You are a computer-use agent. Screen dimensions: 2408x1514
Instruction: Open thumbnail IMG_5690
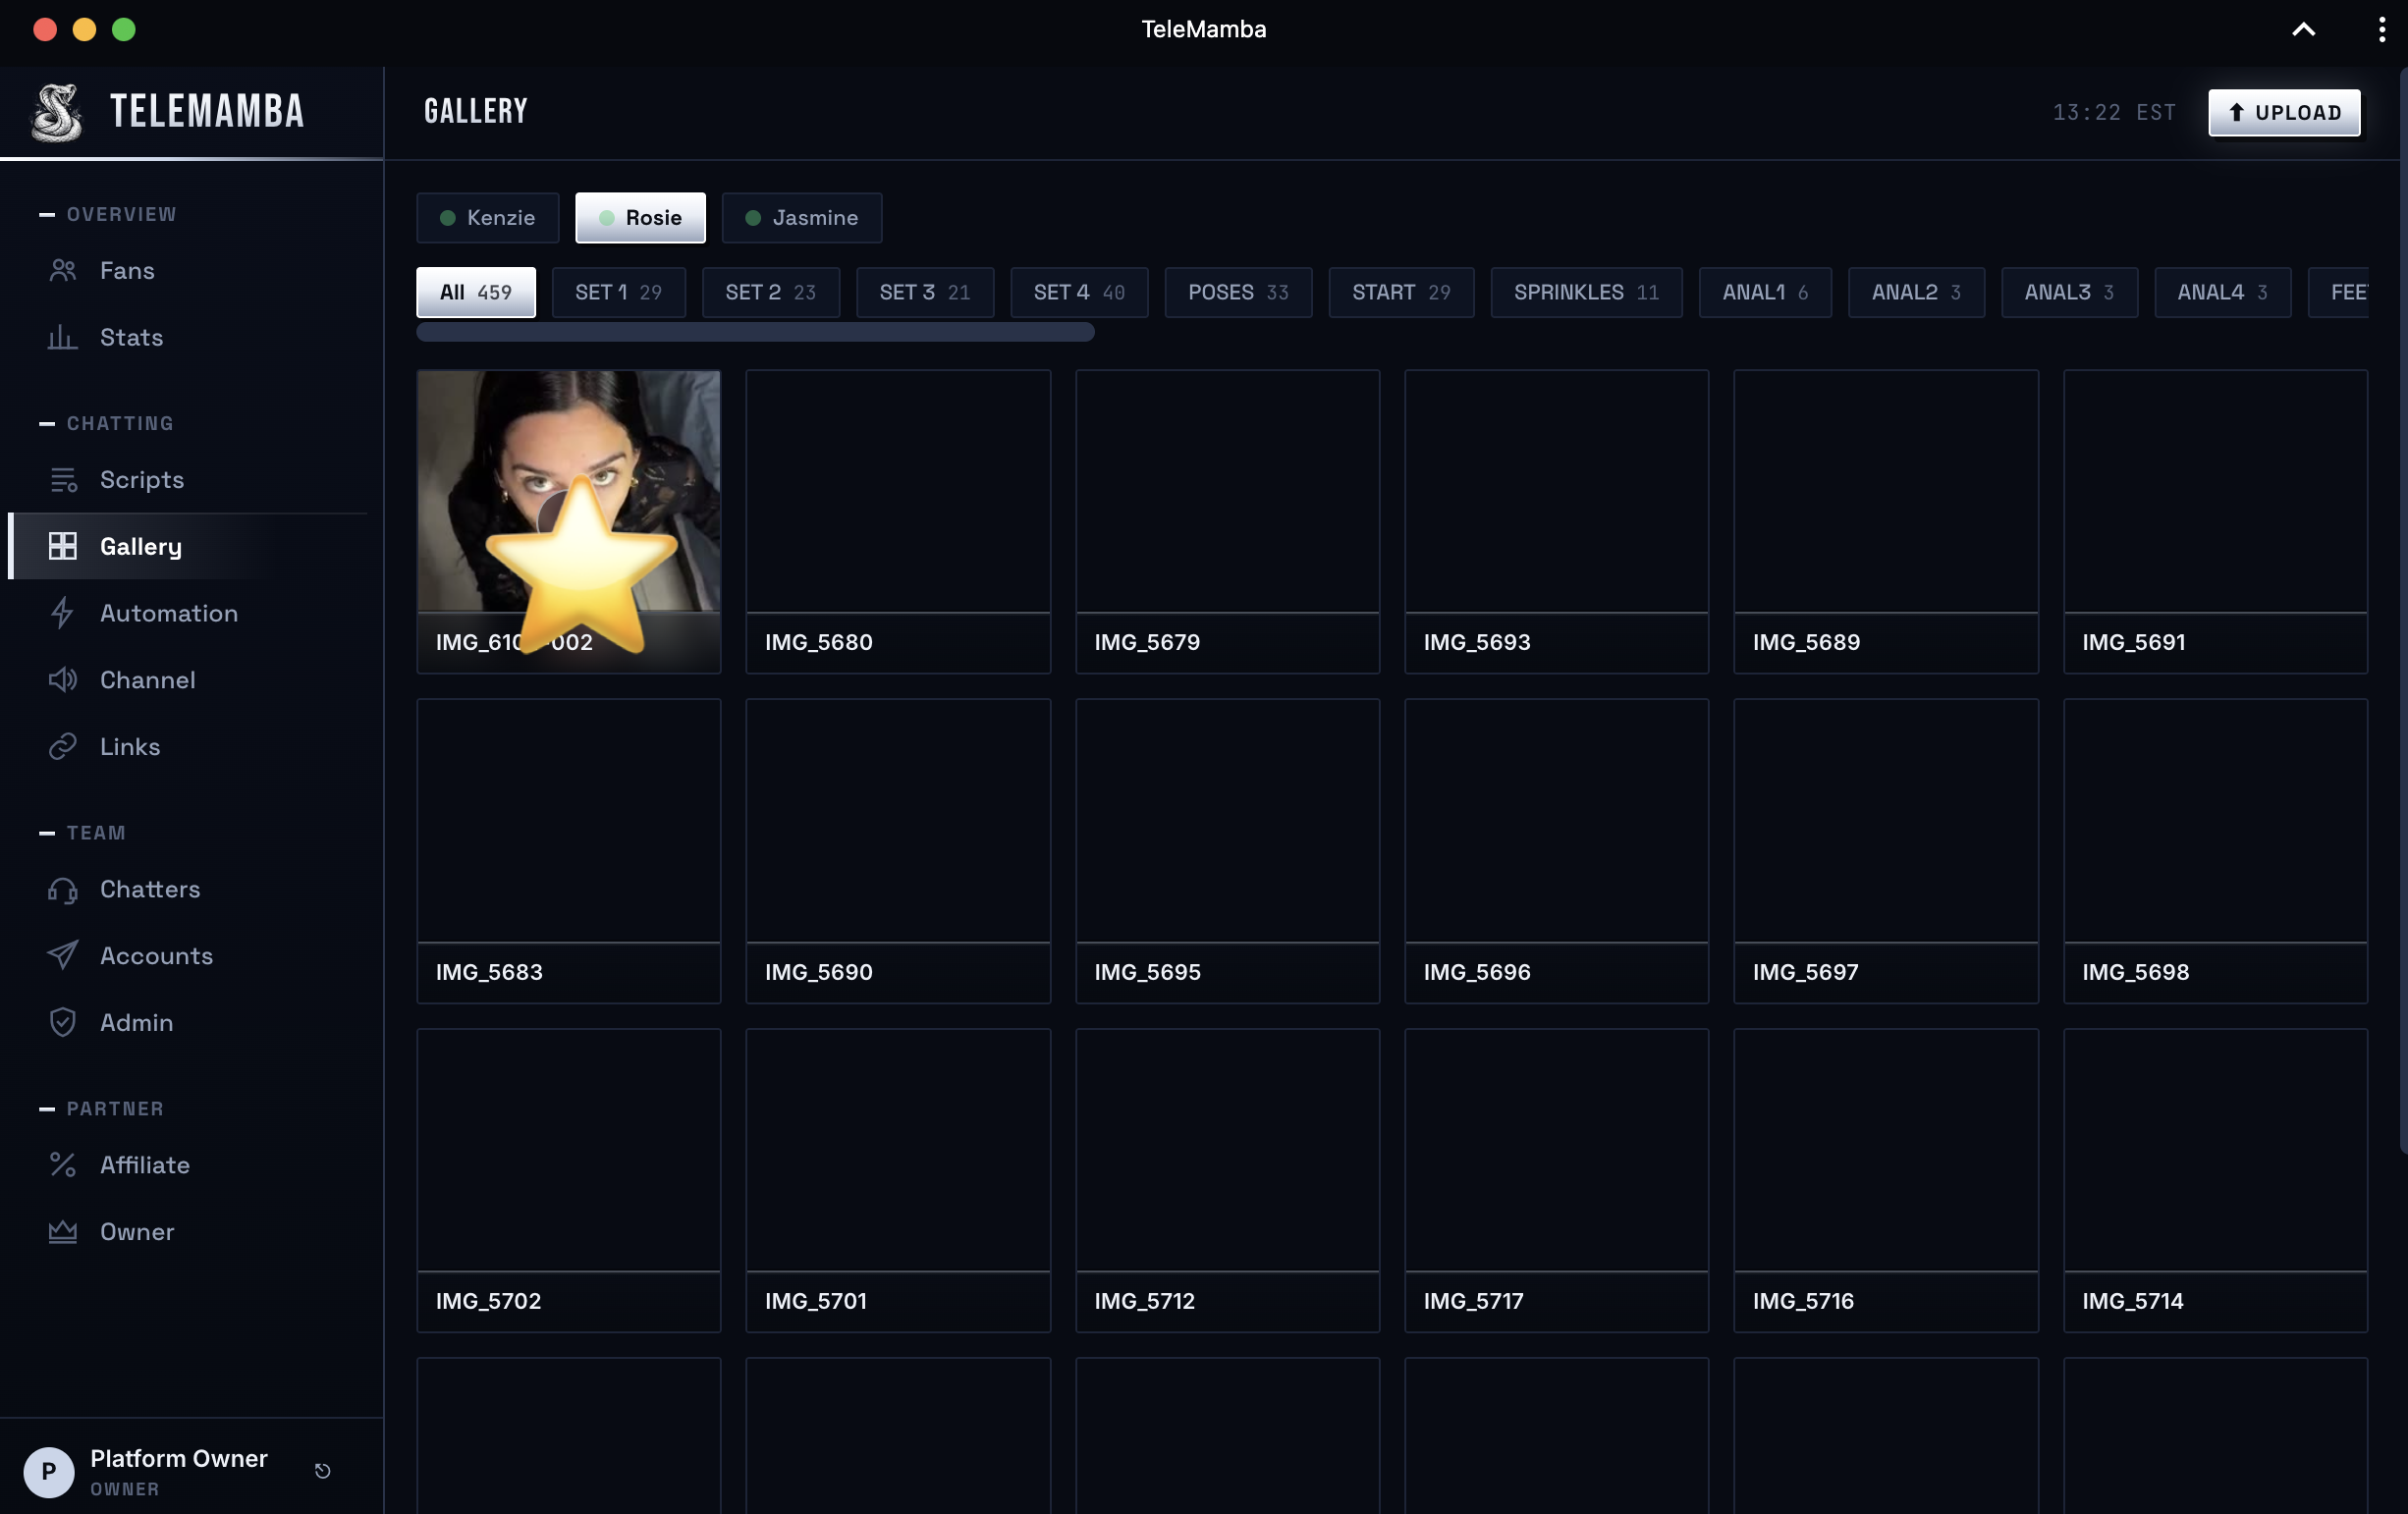pyautogui.click(x=898, y=852)
